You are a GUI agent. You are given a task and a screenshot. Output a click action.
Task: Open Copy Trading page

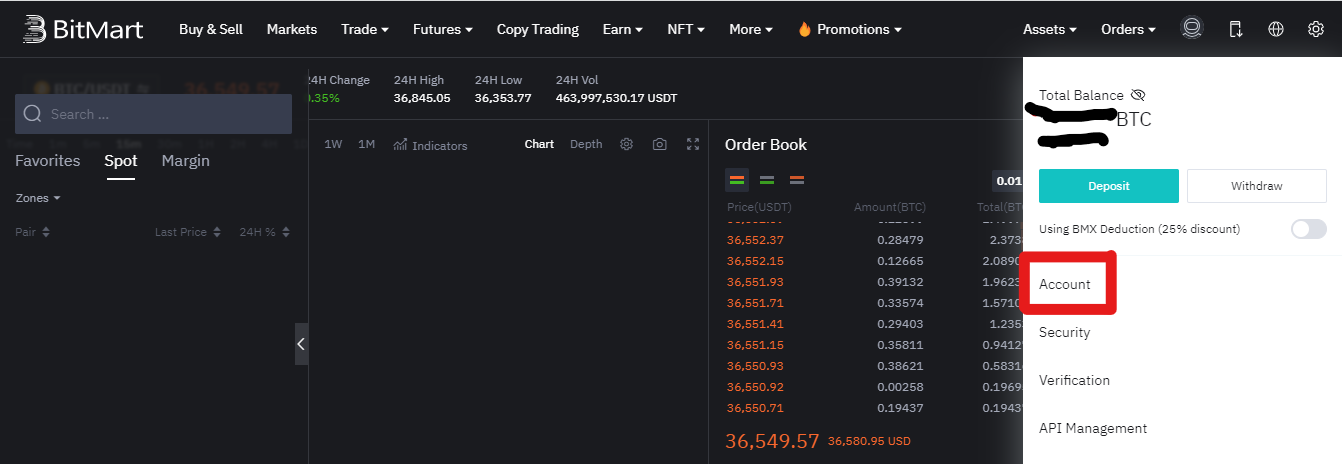pyautogui.click(x=538, y=29)
